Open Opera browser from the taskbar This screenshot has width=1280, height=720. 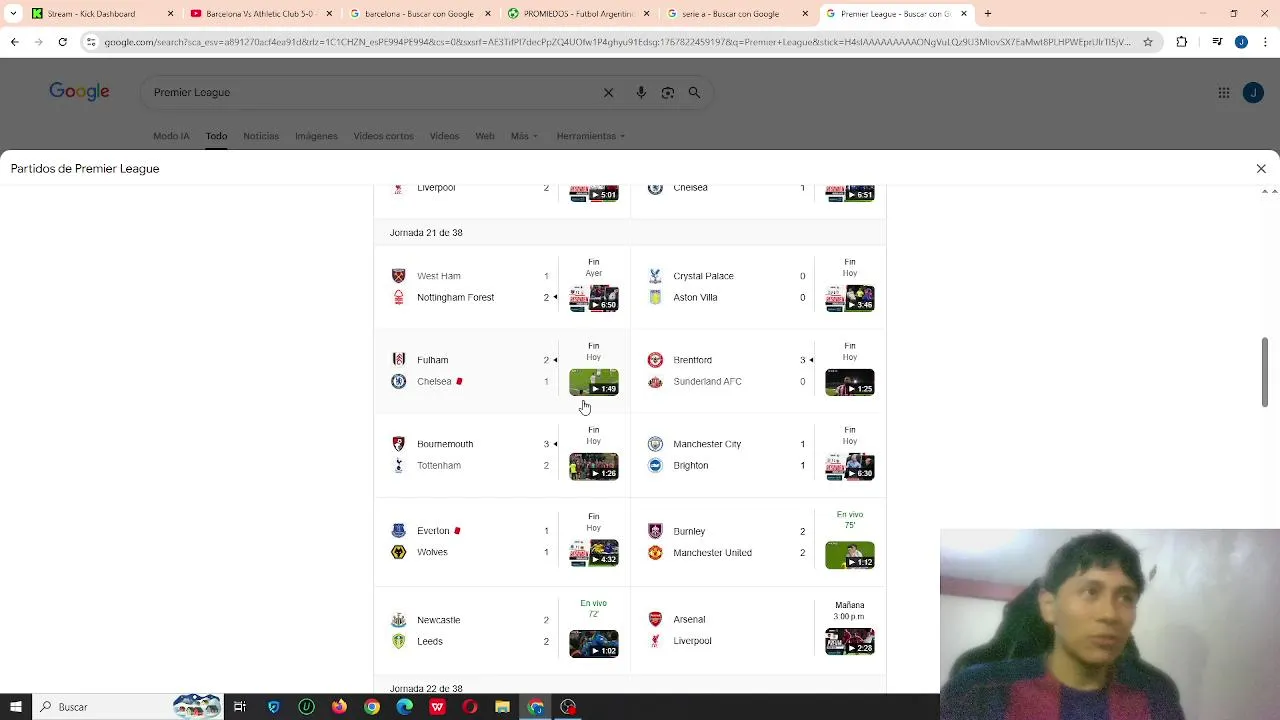470,707
